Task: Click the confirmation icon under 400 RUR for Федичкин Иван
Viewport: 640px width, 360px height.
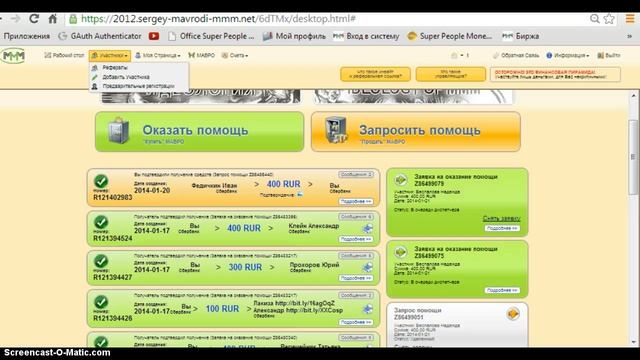Action: point(300,195)
